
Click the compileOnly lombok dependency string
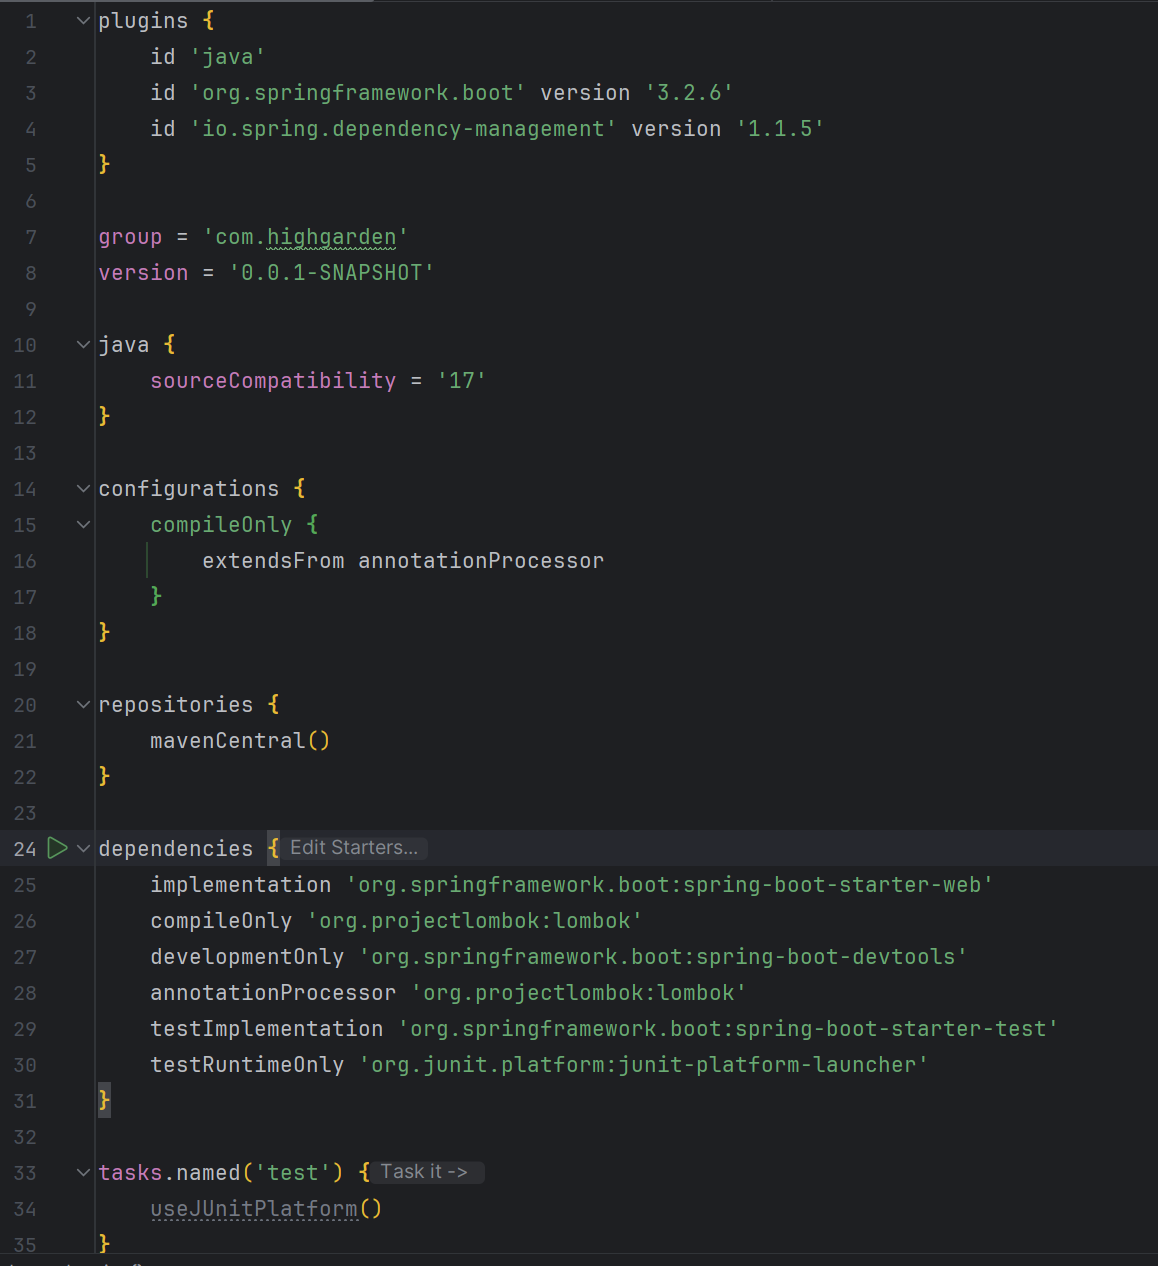[475, 921]
